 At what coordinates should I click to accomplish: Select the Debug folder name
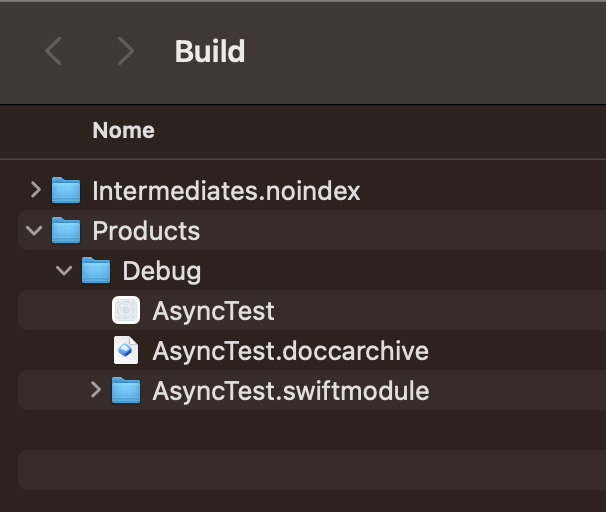click(x=162, y=271)
